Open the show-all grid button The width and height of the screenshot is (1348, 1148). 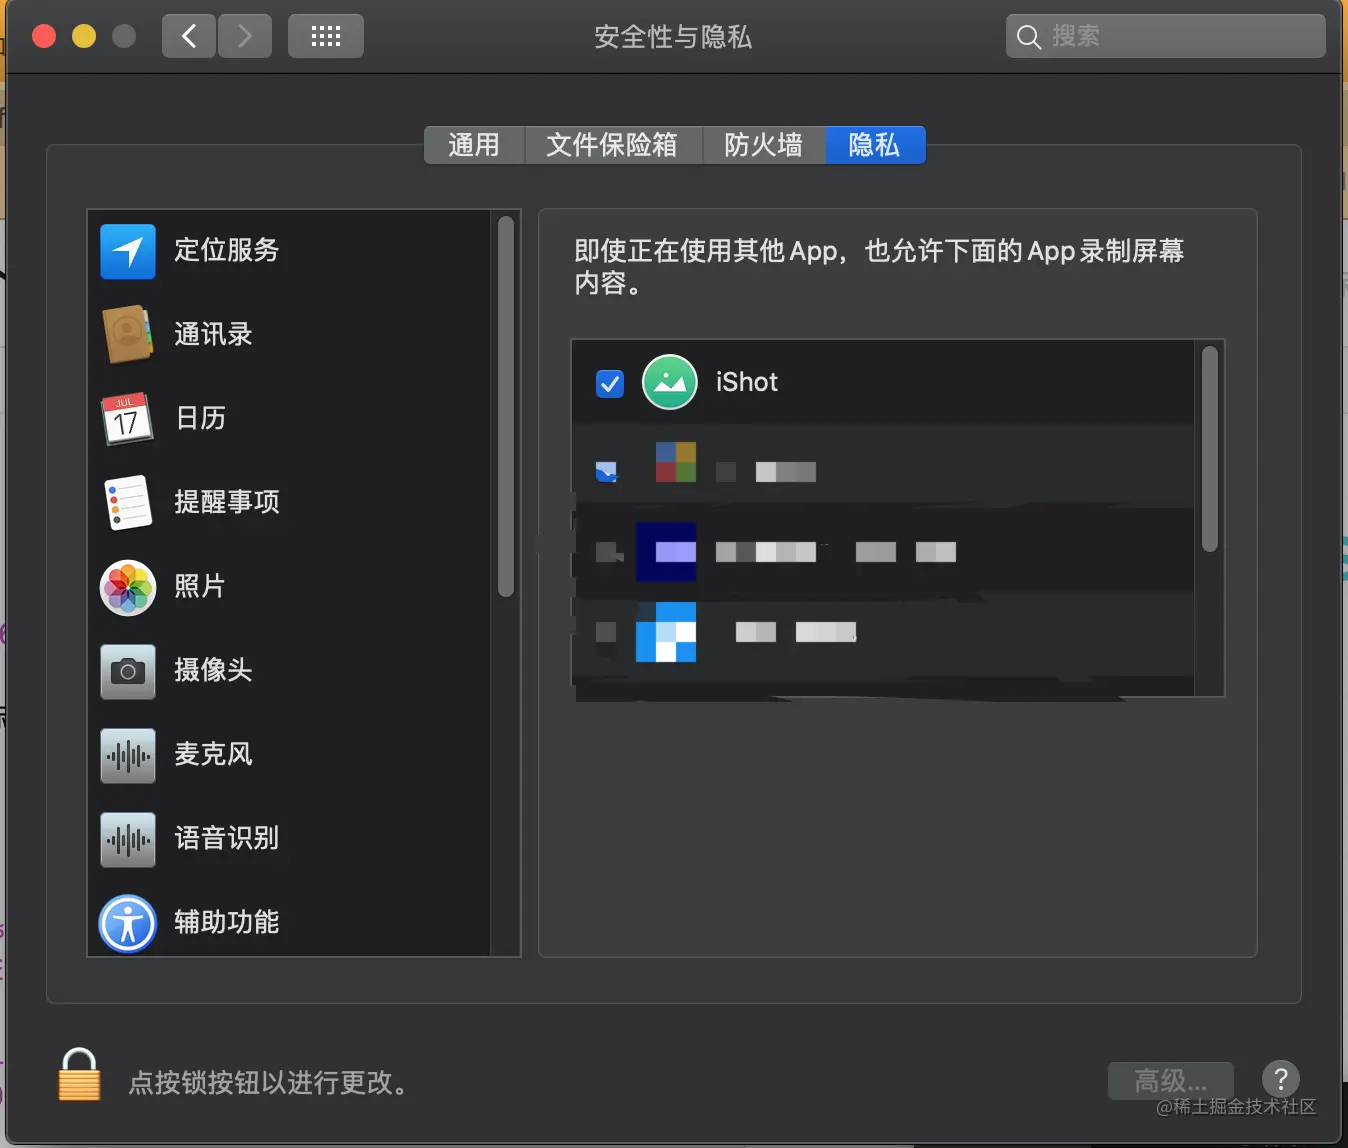point(326,37)
